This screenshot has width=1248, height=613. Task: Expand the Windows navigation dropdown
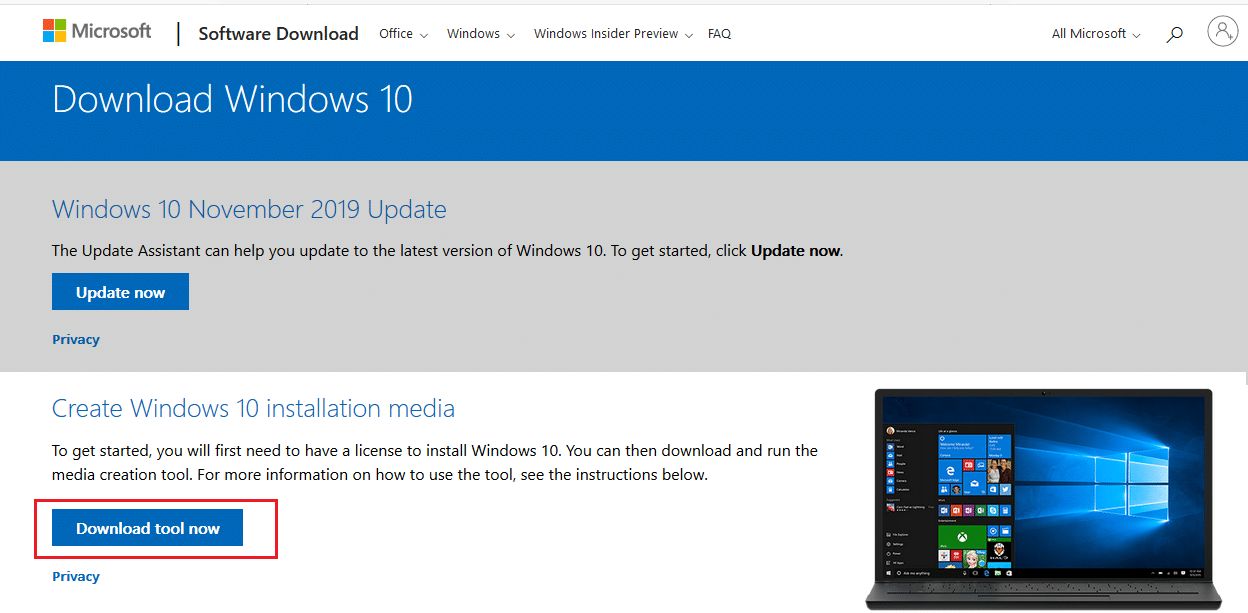(480, 34)
